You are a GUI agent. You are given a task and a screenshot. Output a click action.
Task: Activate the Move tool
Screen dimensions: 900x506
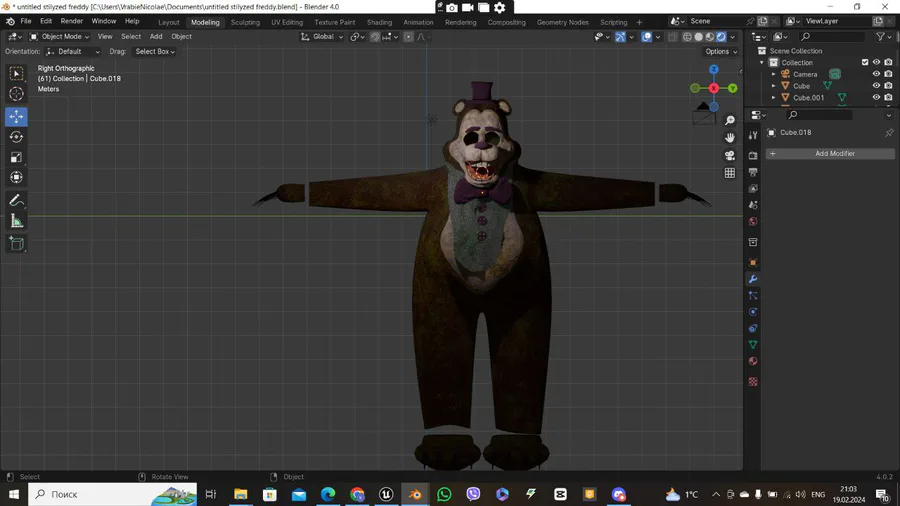(x=16, y=116)
